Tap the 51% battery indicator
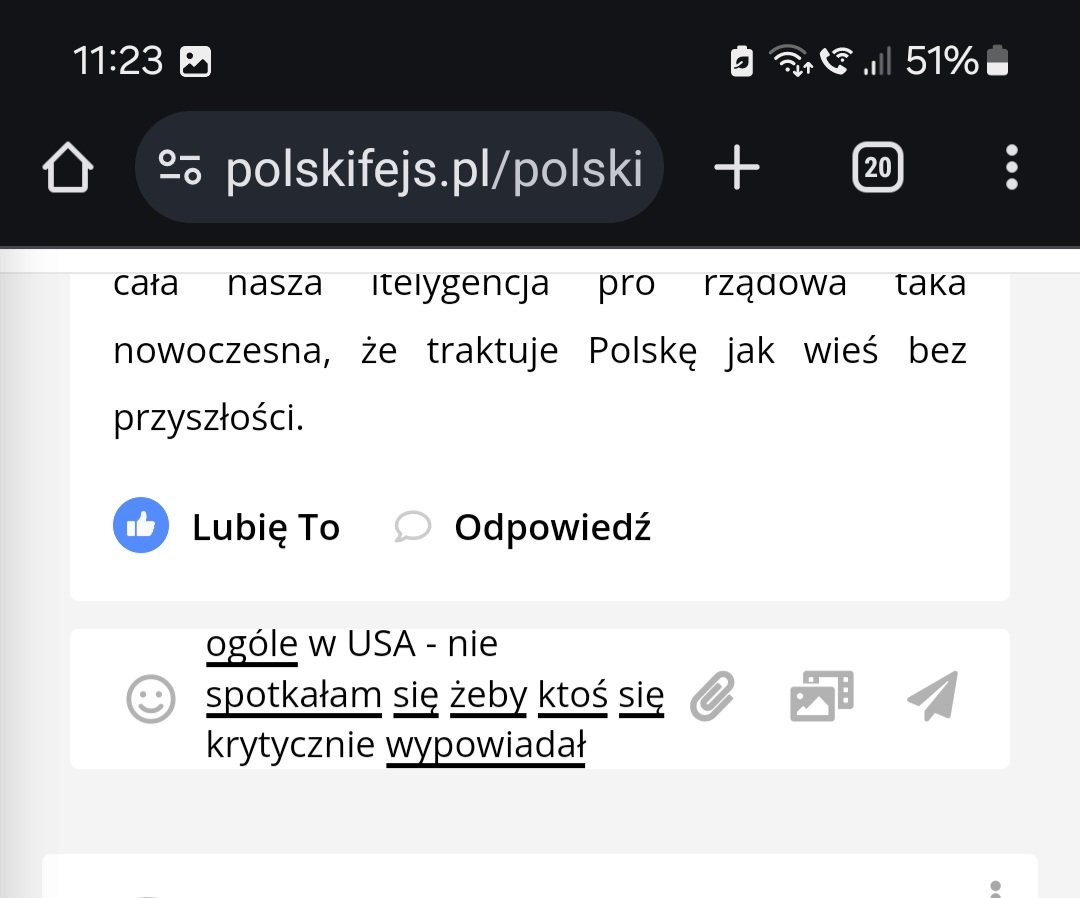This screenshot has height=898, width=1080. point(957,61)
